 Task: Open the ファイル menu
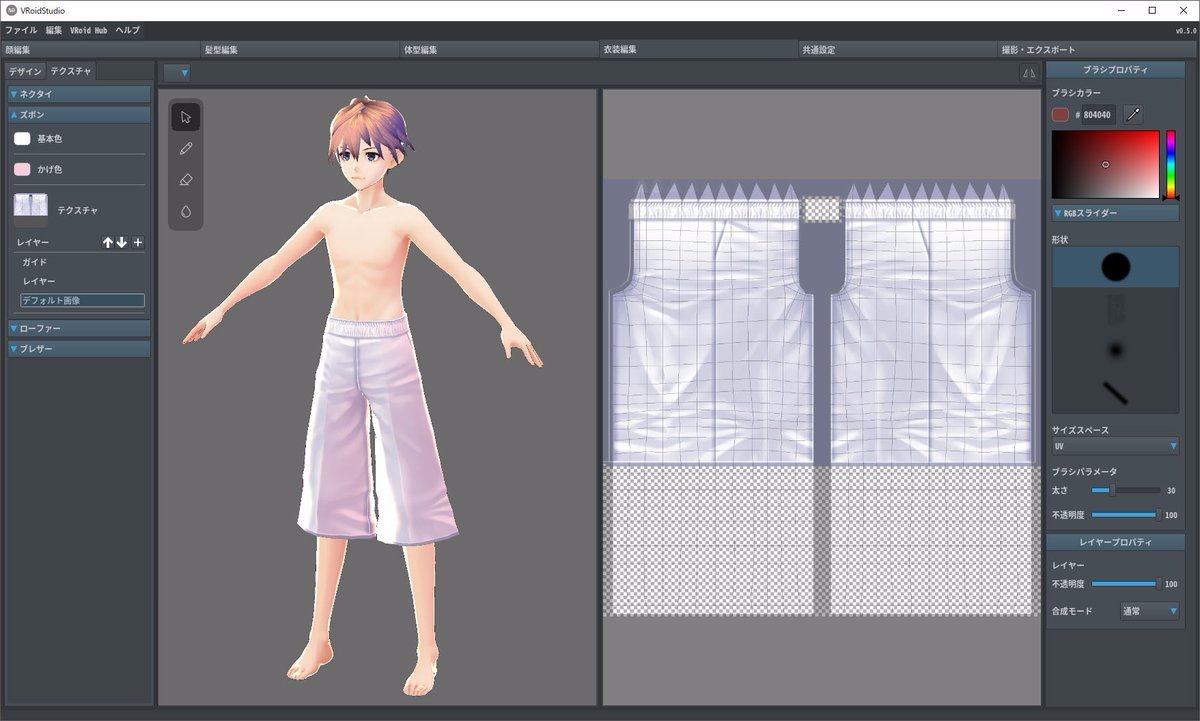coord(21,30)
